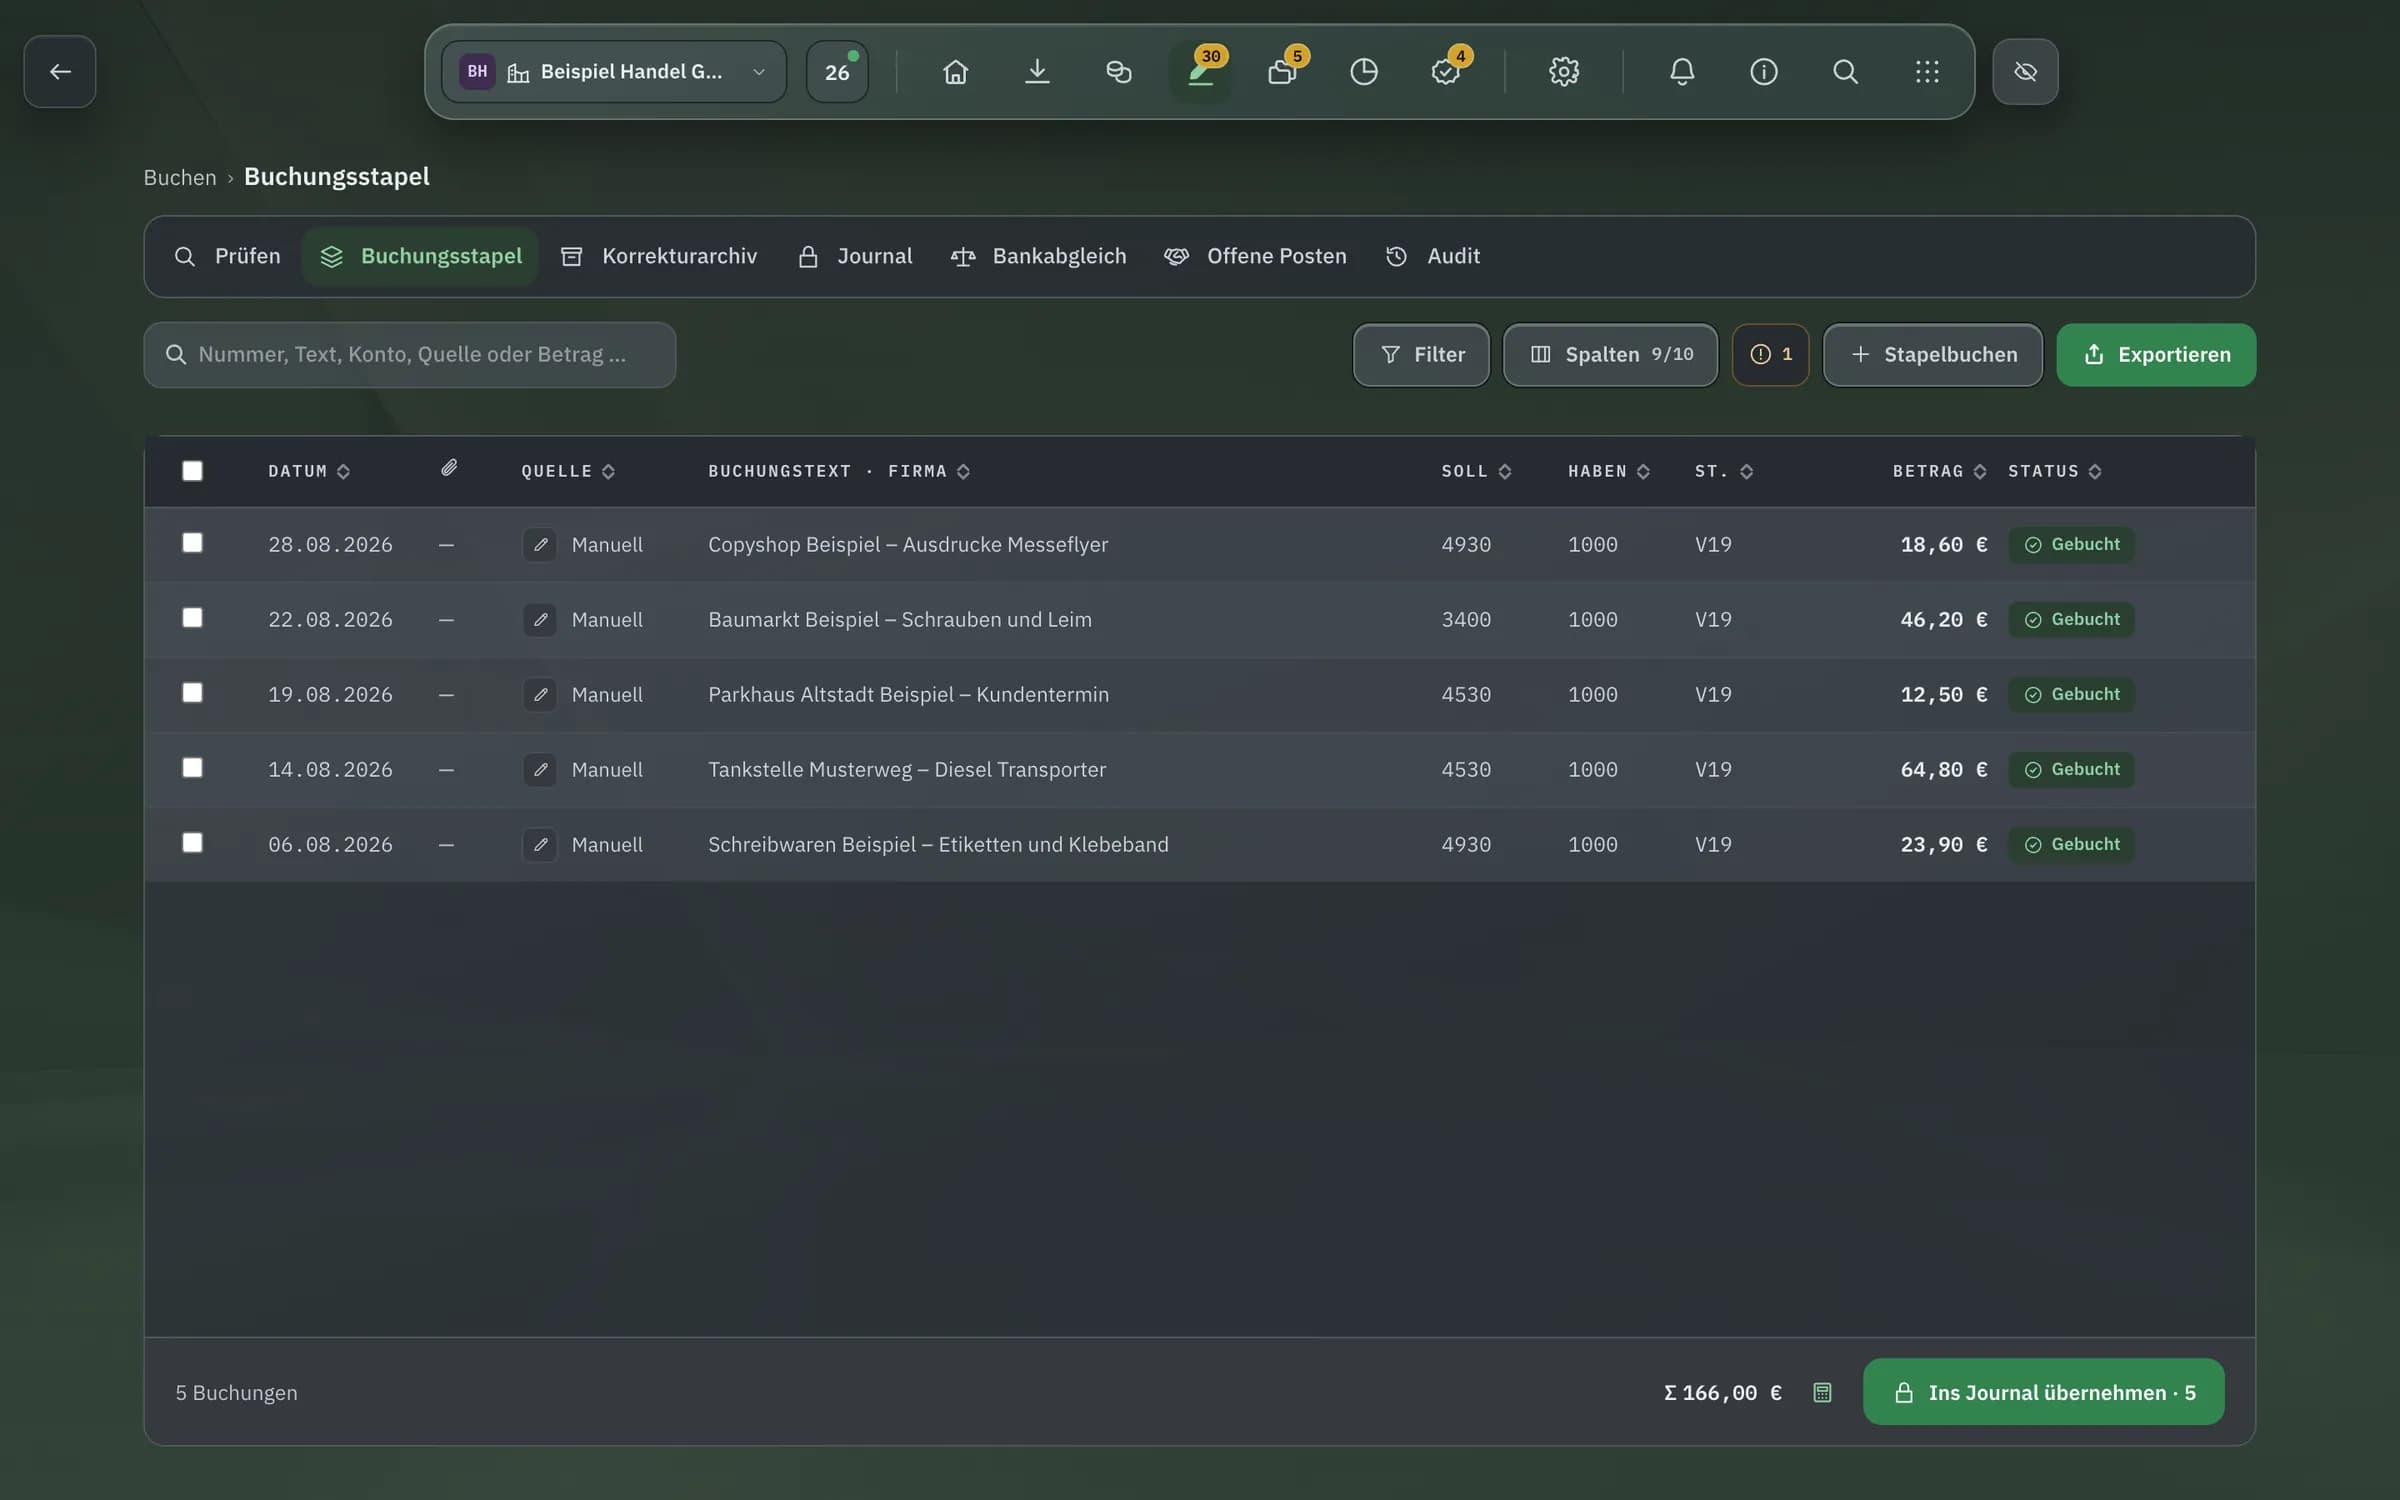Open the download/import icon
Image resolution: width=2400 pixels, height=1500 pixels.
click(1037, 72)
